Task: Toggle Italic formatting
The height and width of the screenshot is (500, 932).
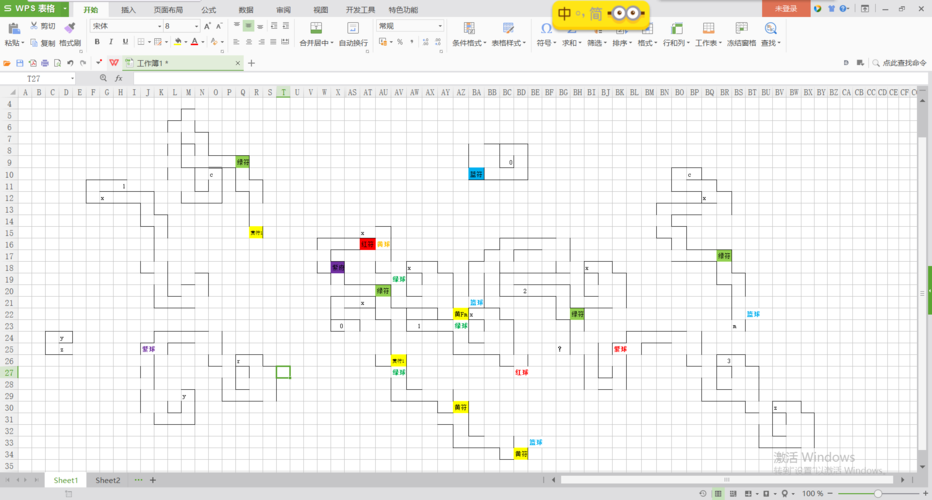Action: click(111, 42)
